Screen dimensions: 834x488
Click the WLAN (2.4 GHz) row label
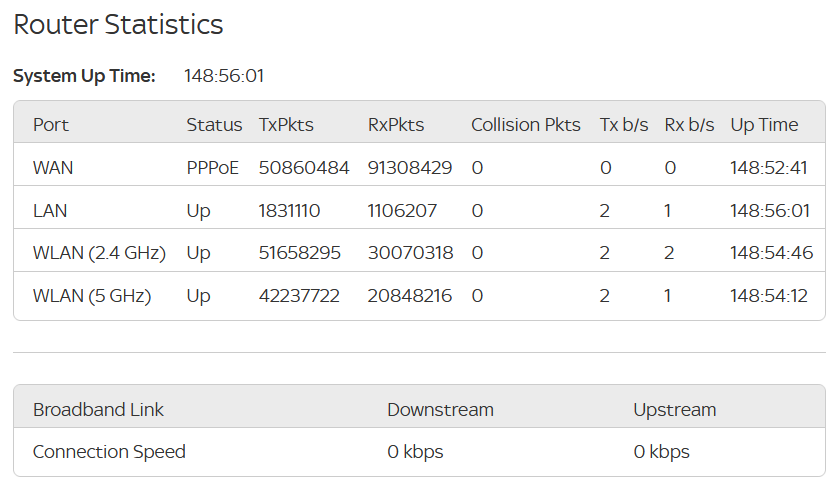[99, 253]
